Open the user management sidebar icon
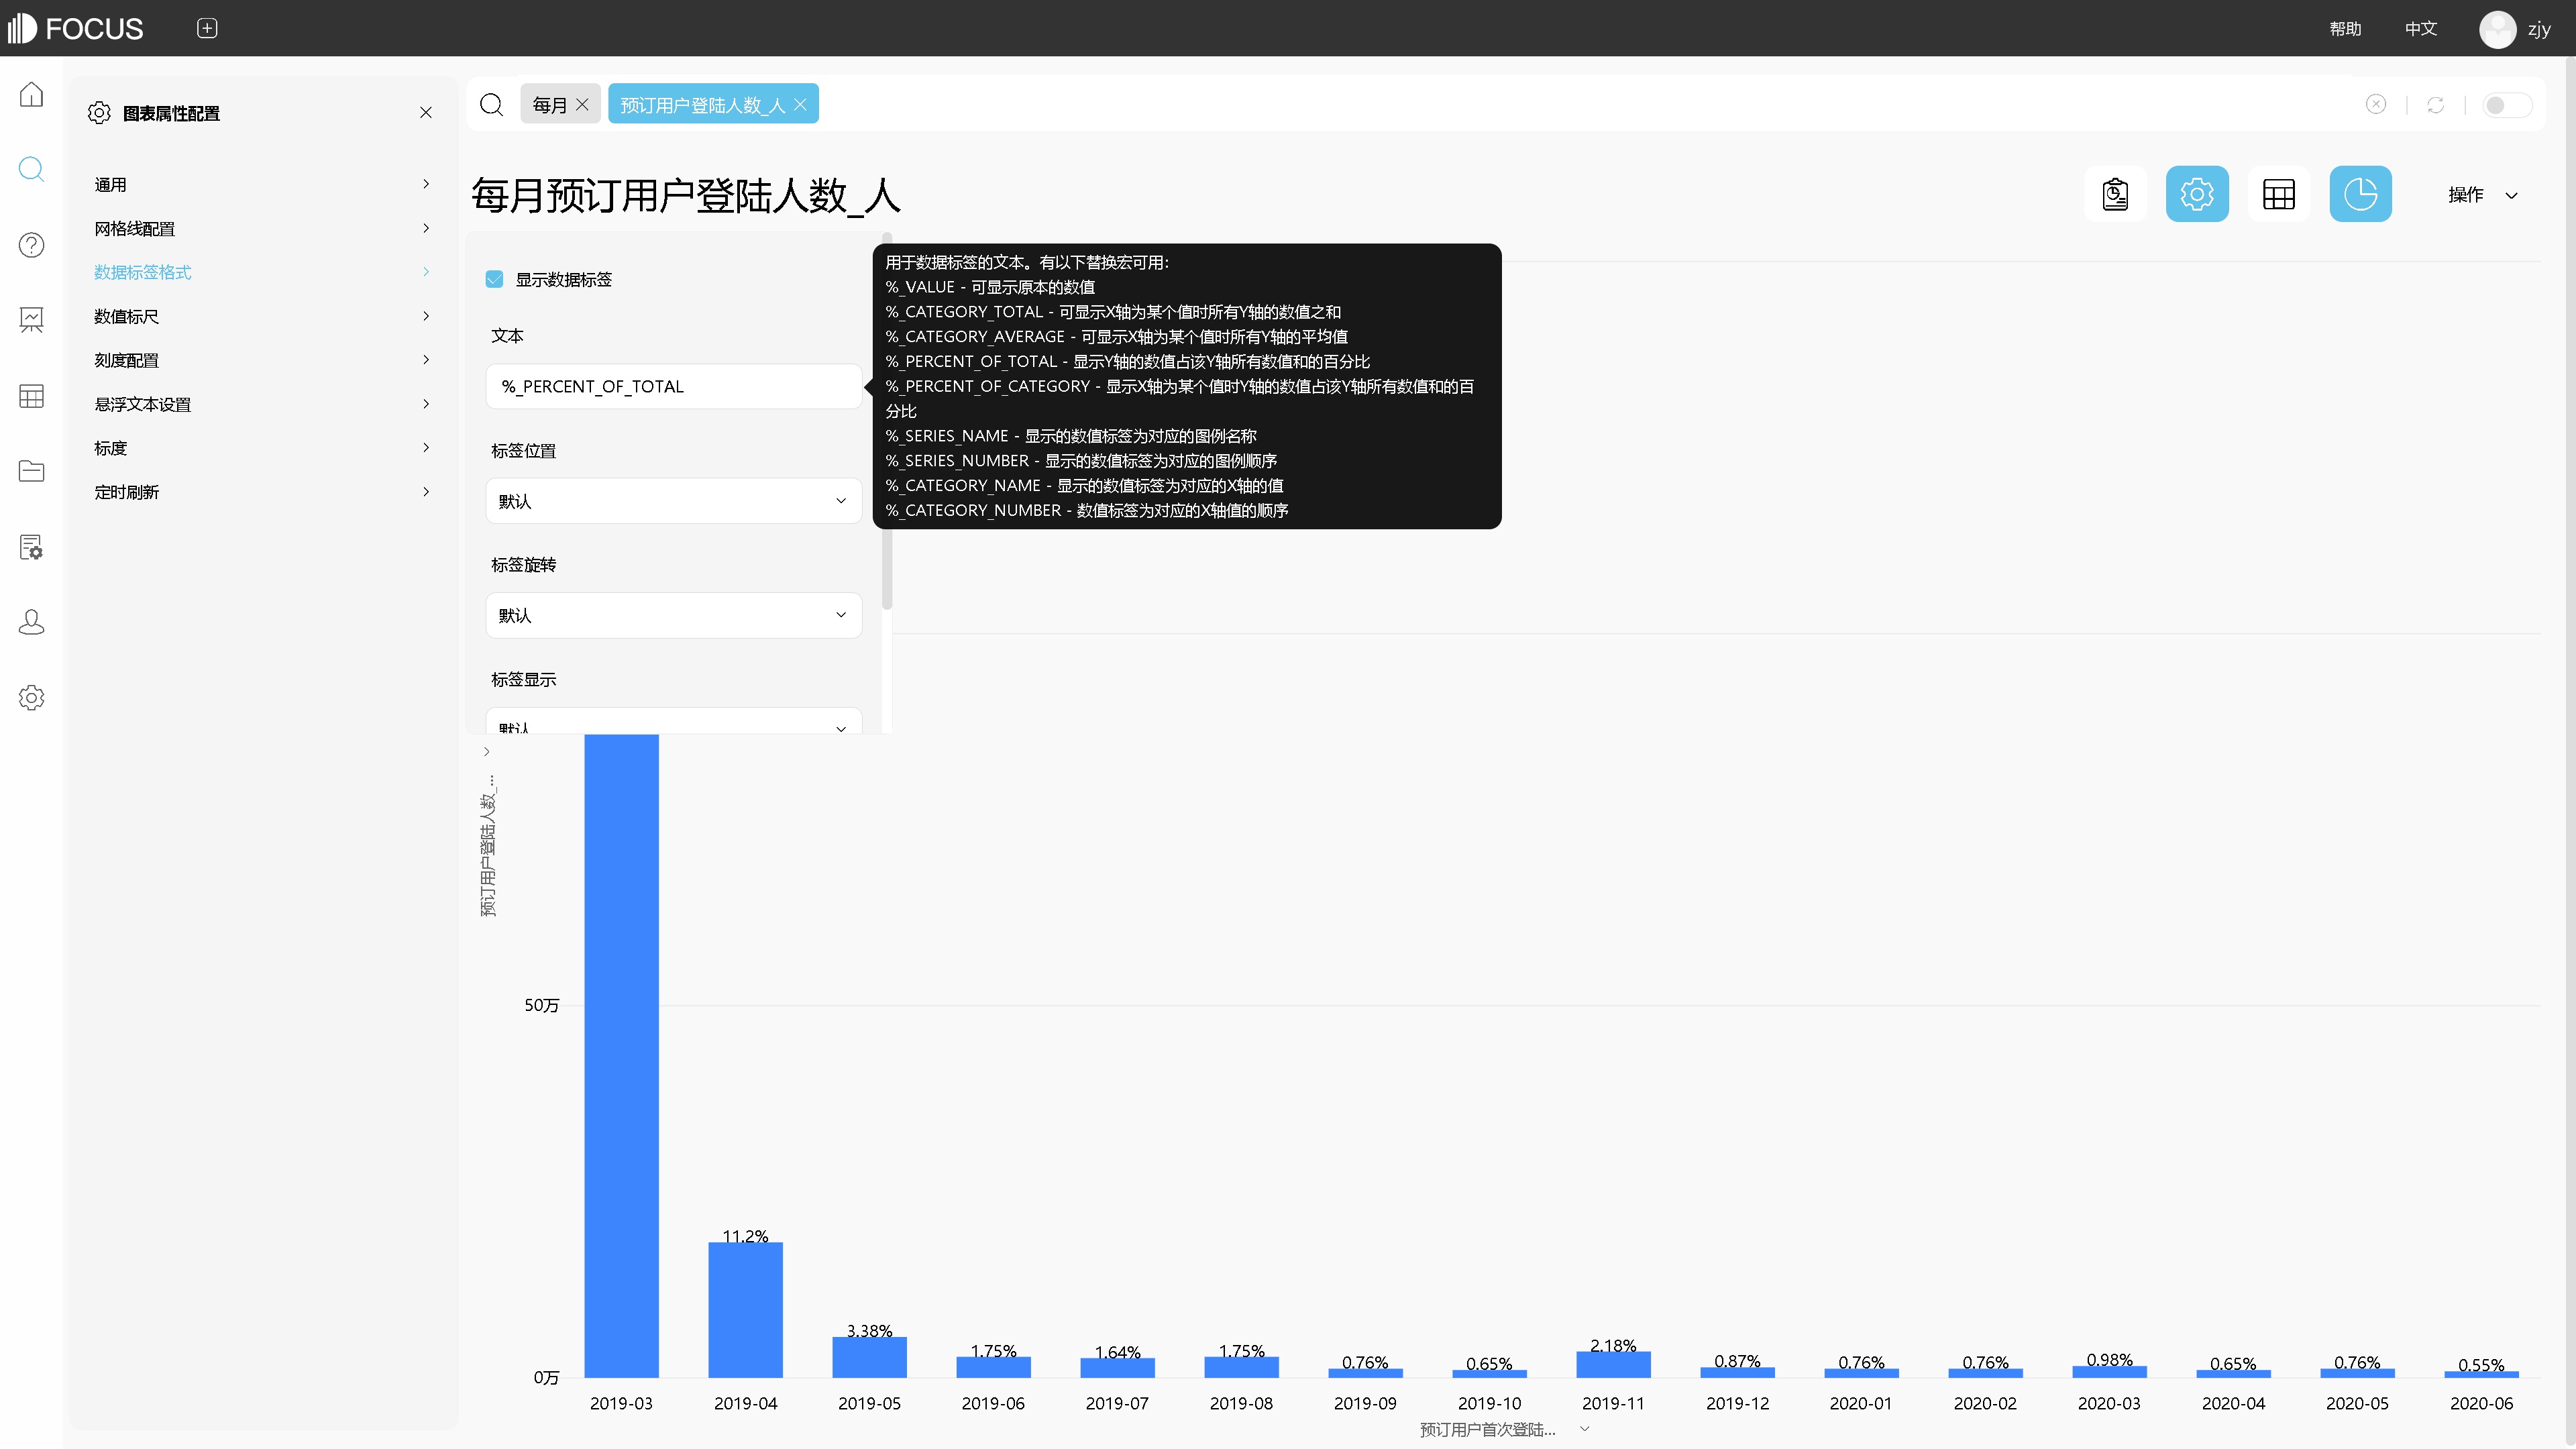This screenshot has height=1449, width=2576. coord(32,622)
